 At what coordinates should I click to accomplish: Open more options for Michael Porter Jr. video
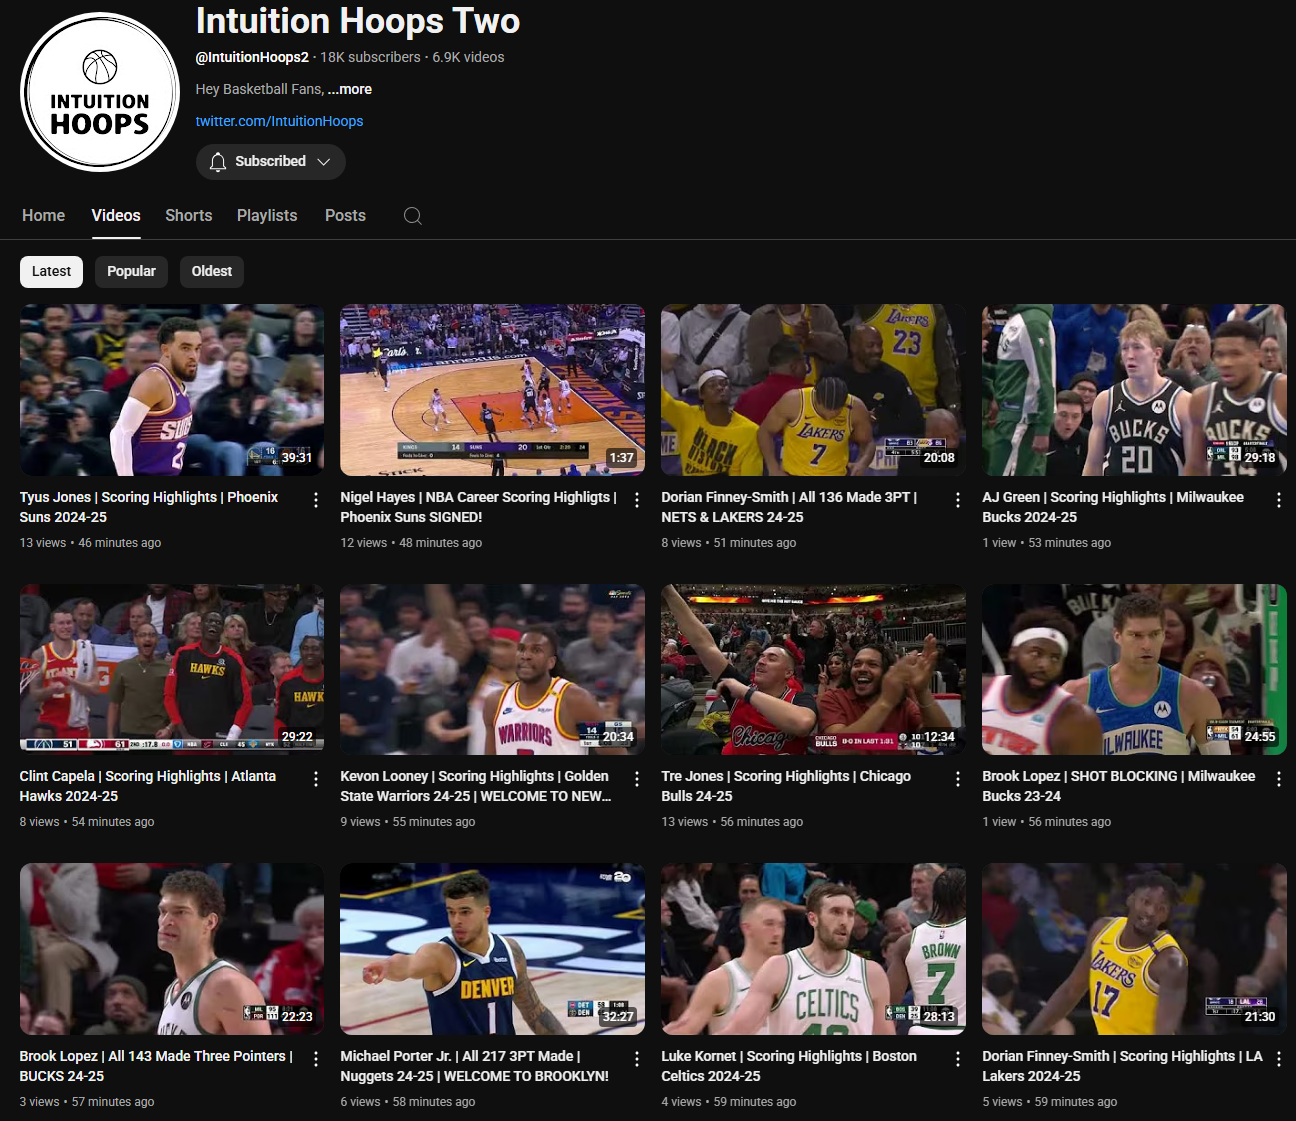[637, 1059]
